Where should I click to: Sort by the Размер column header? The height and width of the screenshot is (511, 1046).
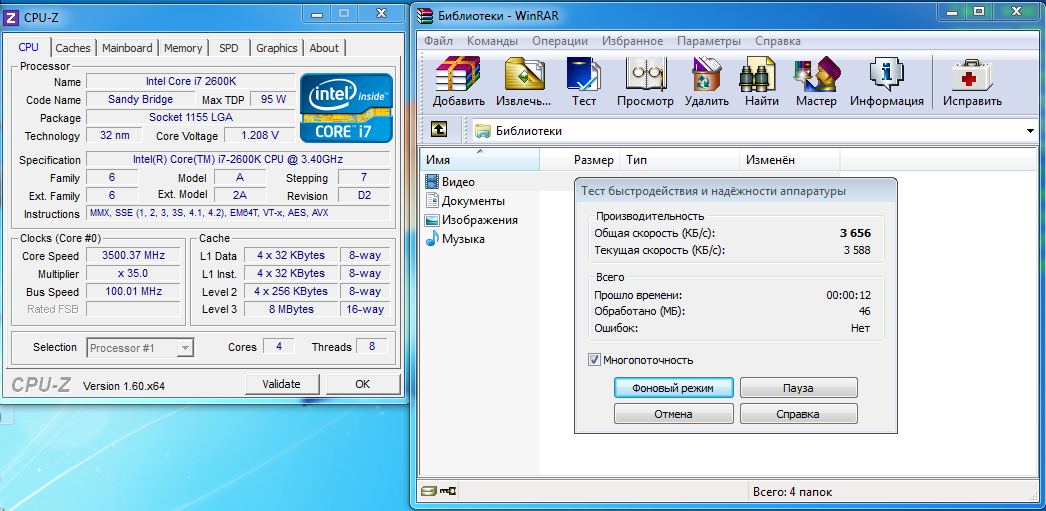click(580, 160)
